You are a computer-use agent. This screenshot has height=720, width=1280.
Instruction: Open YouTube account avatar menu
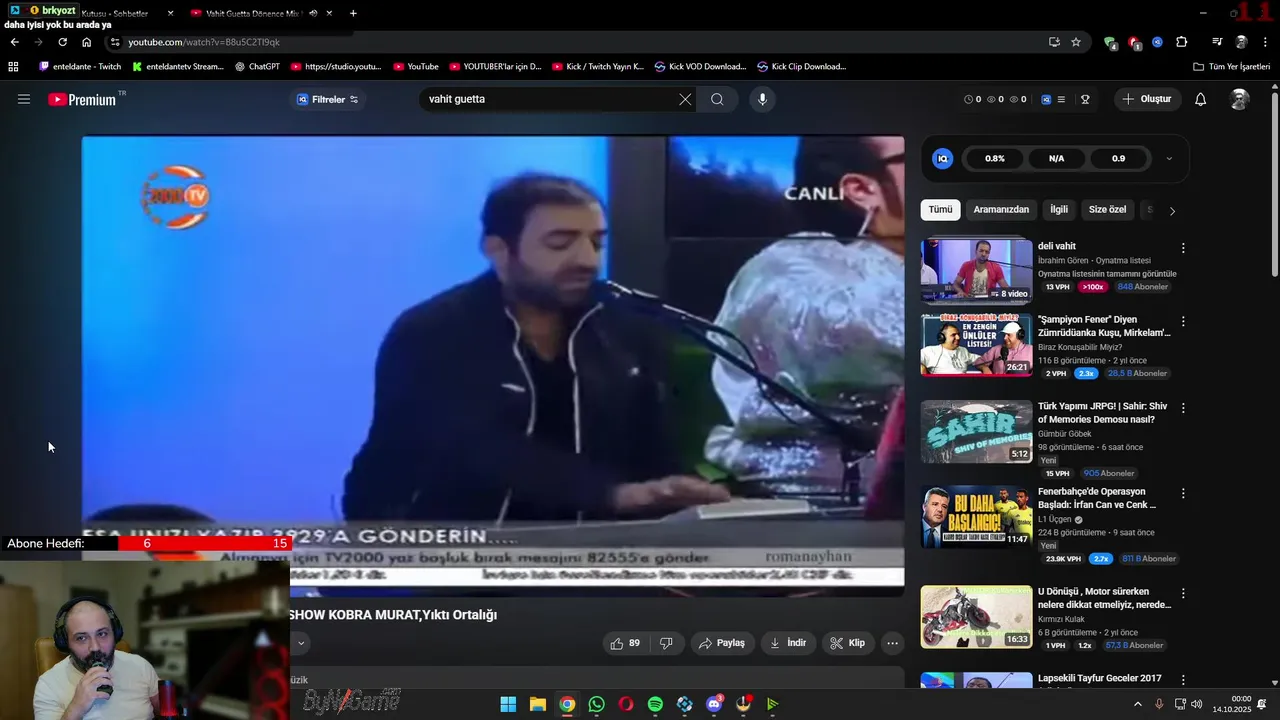pos(1239,99)
